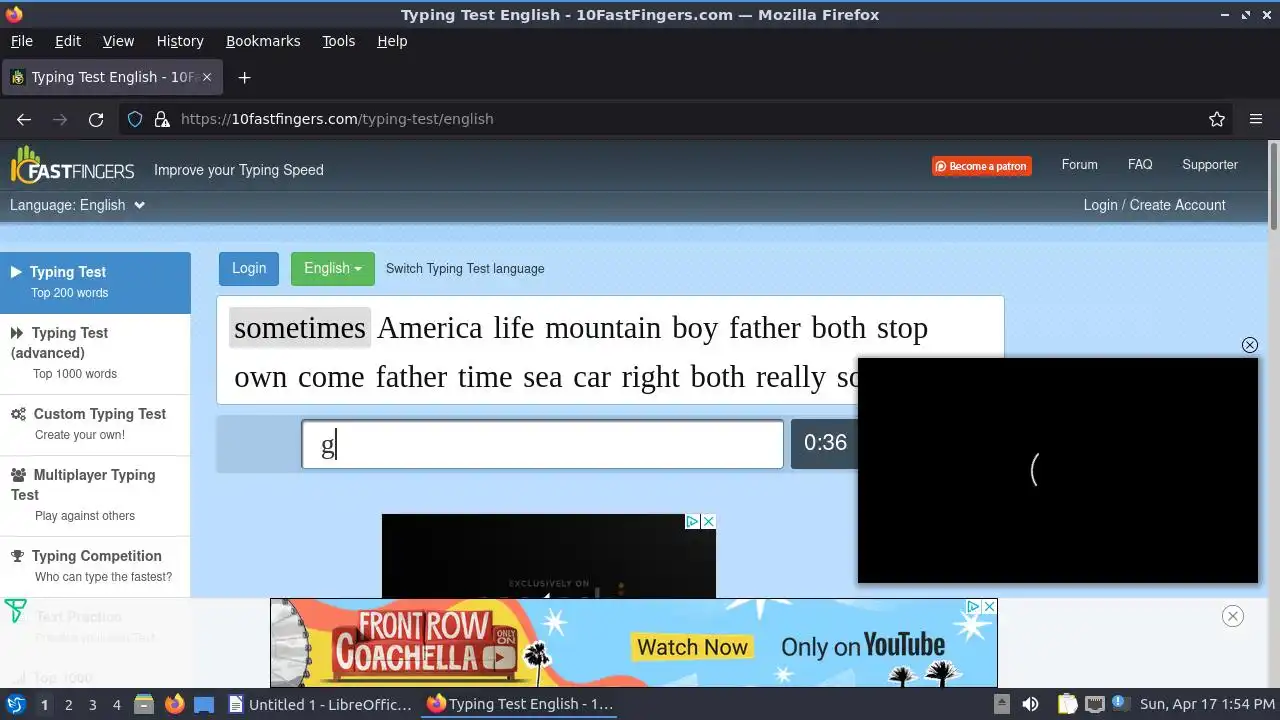Switch to Untitled 1 LibreOffice taskbar window
Image resolution: width=1280 pixels, height=720 pixels.
click(x=321, y=704)
